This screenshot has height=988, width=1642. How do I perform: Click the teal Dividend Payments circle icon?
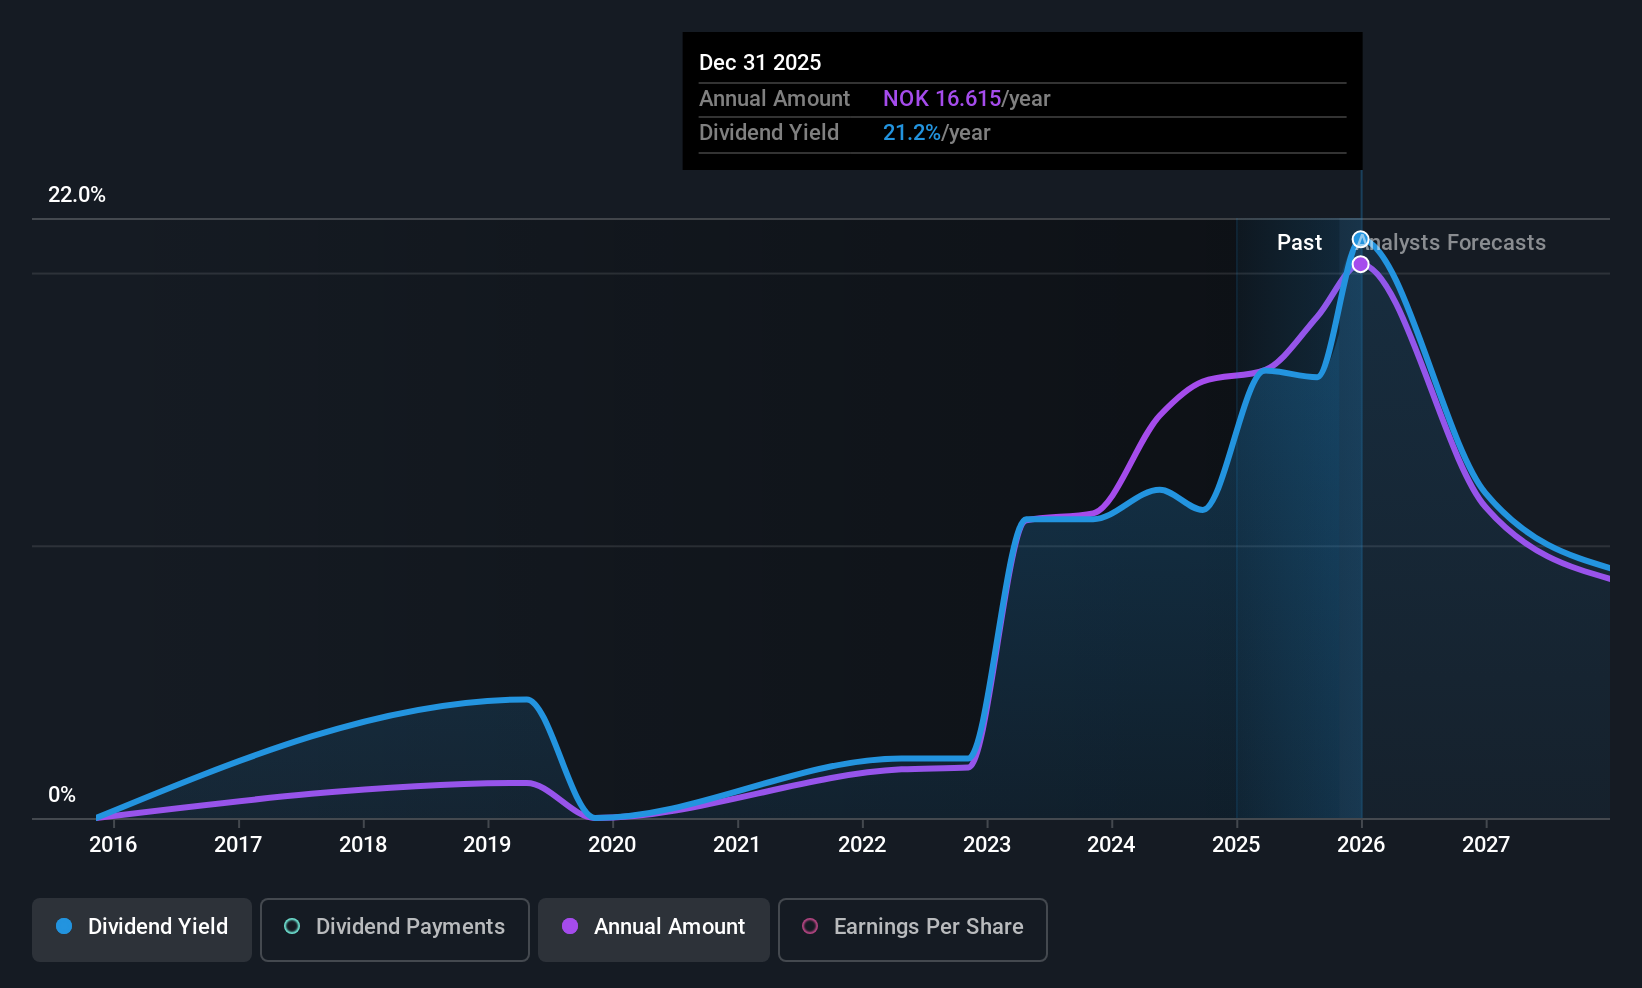291,927
